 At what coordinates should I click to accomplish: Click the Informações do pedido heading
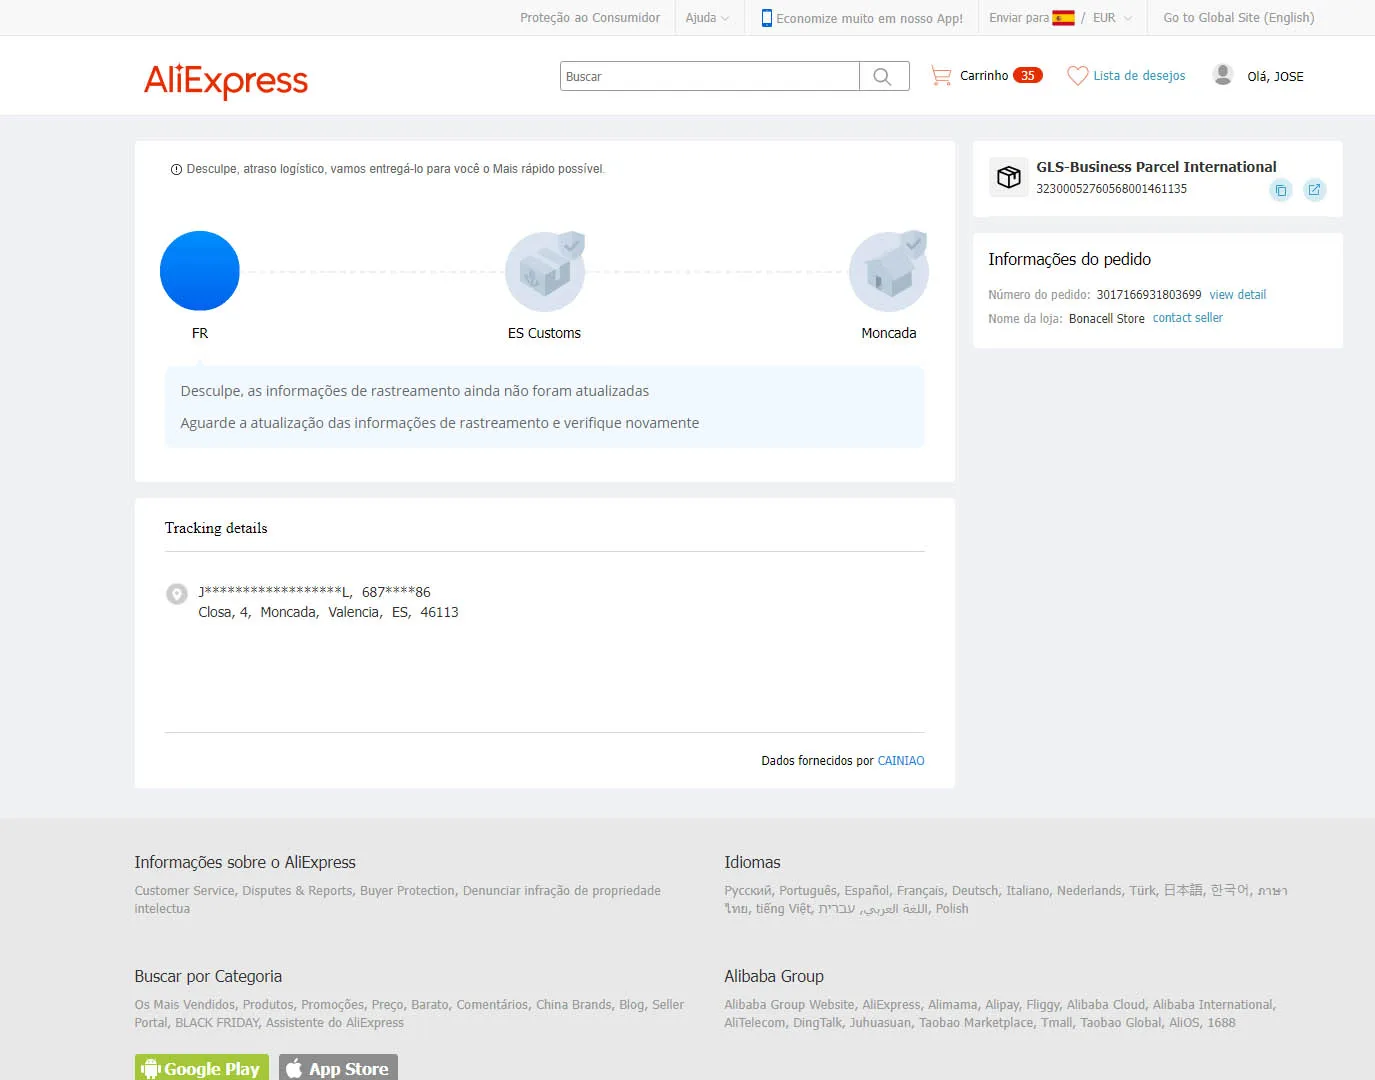coord(1069,259)
